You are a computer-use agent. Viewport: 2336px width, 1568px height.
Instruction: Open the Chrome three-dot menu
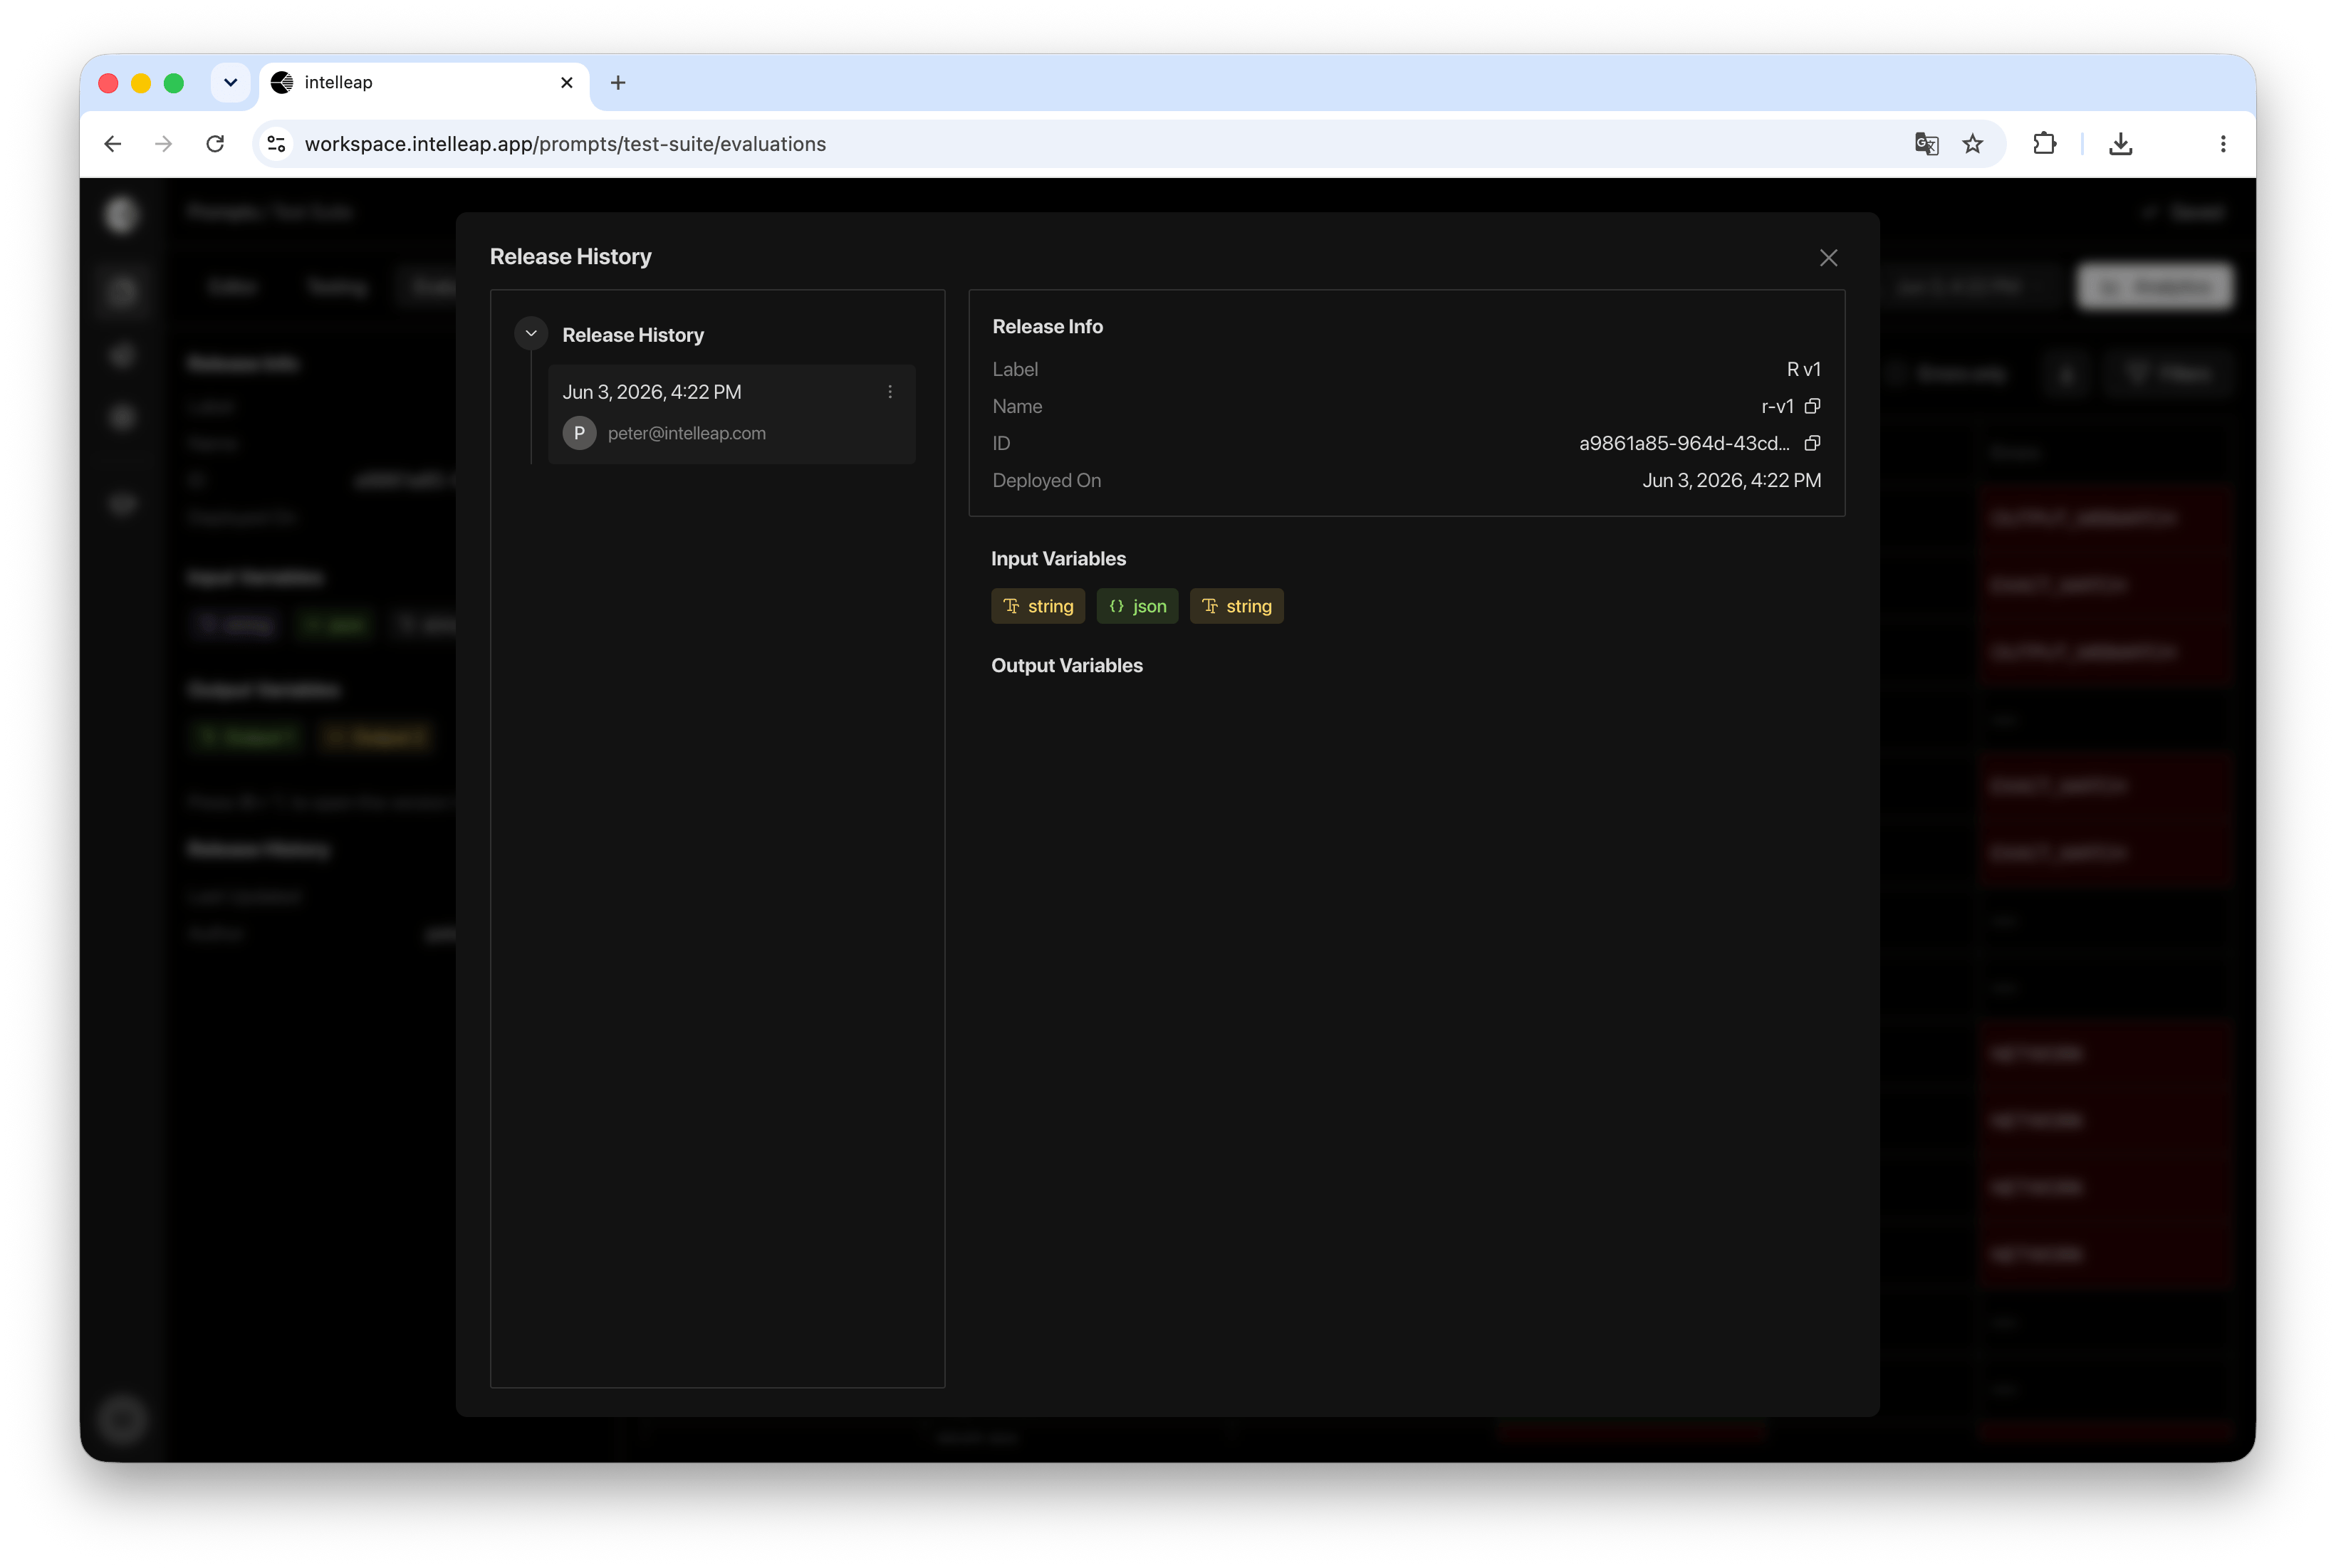(x=2223, y=144)
